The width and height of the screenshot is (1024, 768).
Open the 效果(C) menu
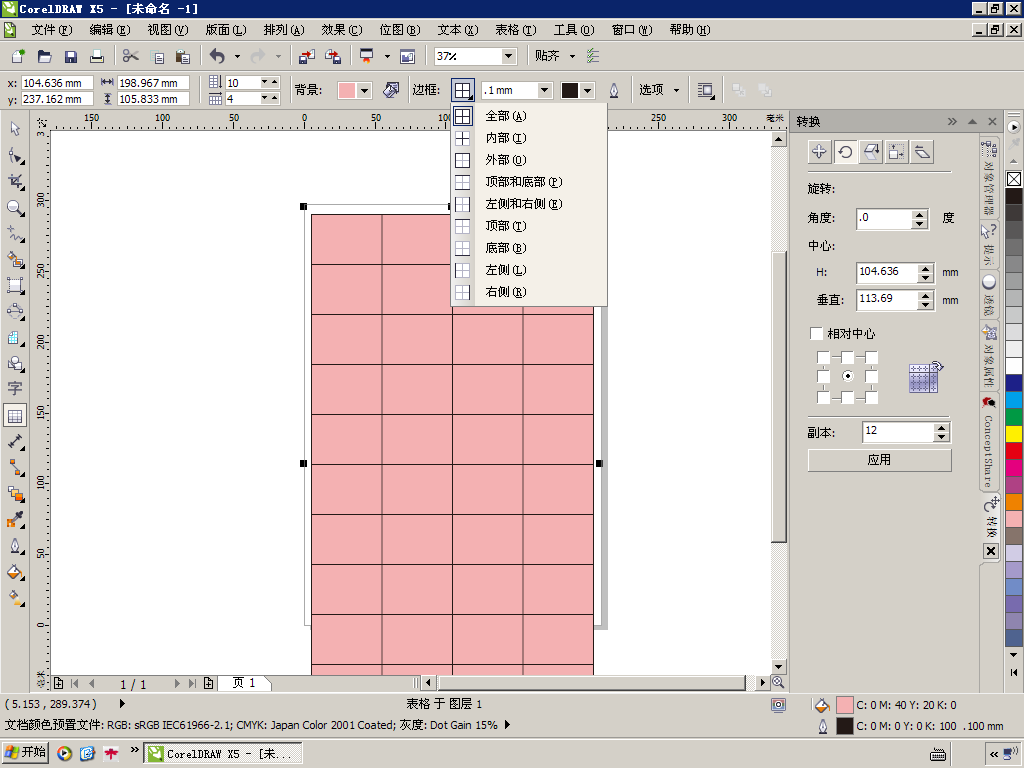point(342,30)
